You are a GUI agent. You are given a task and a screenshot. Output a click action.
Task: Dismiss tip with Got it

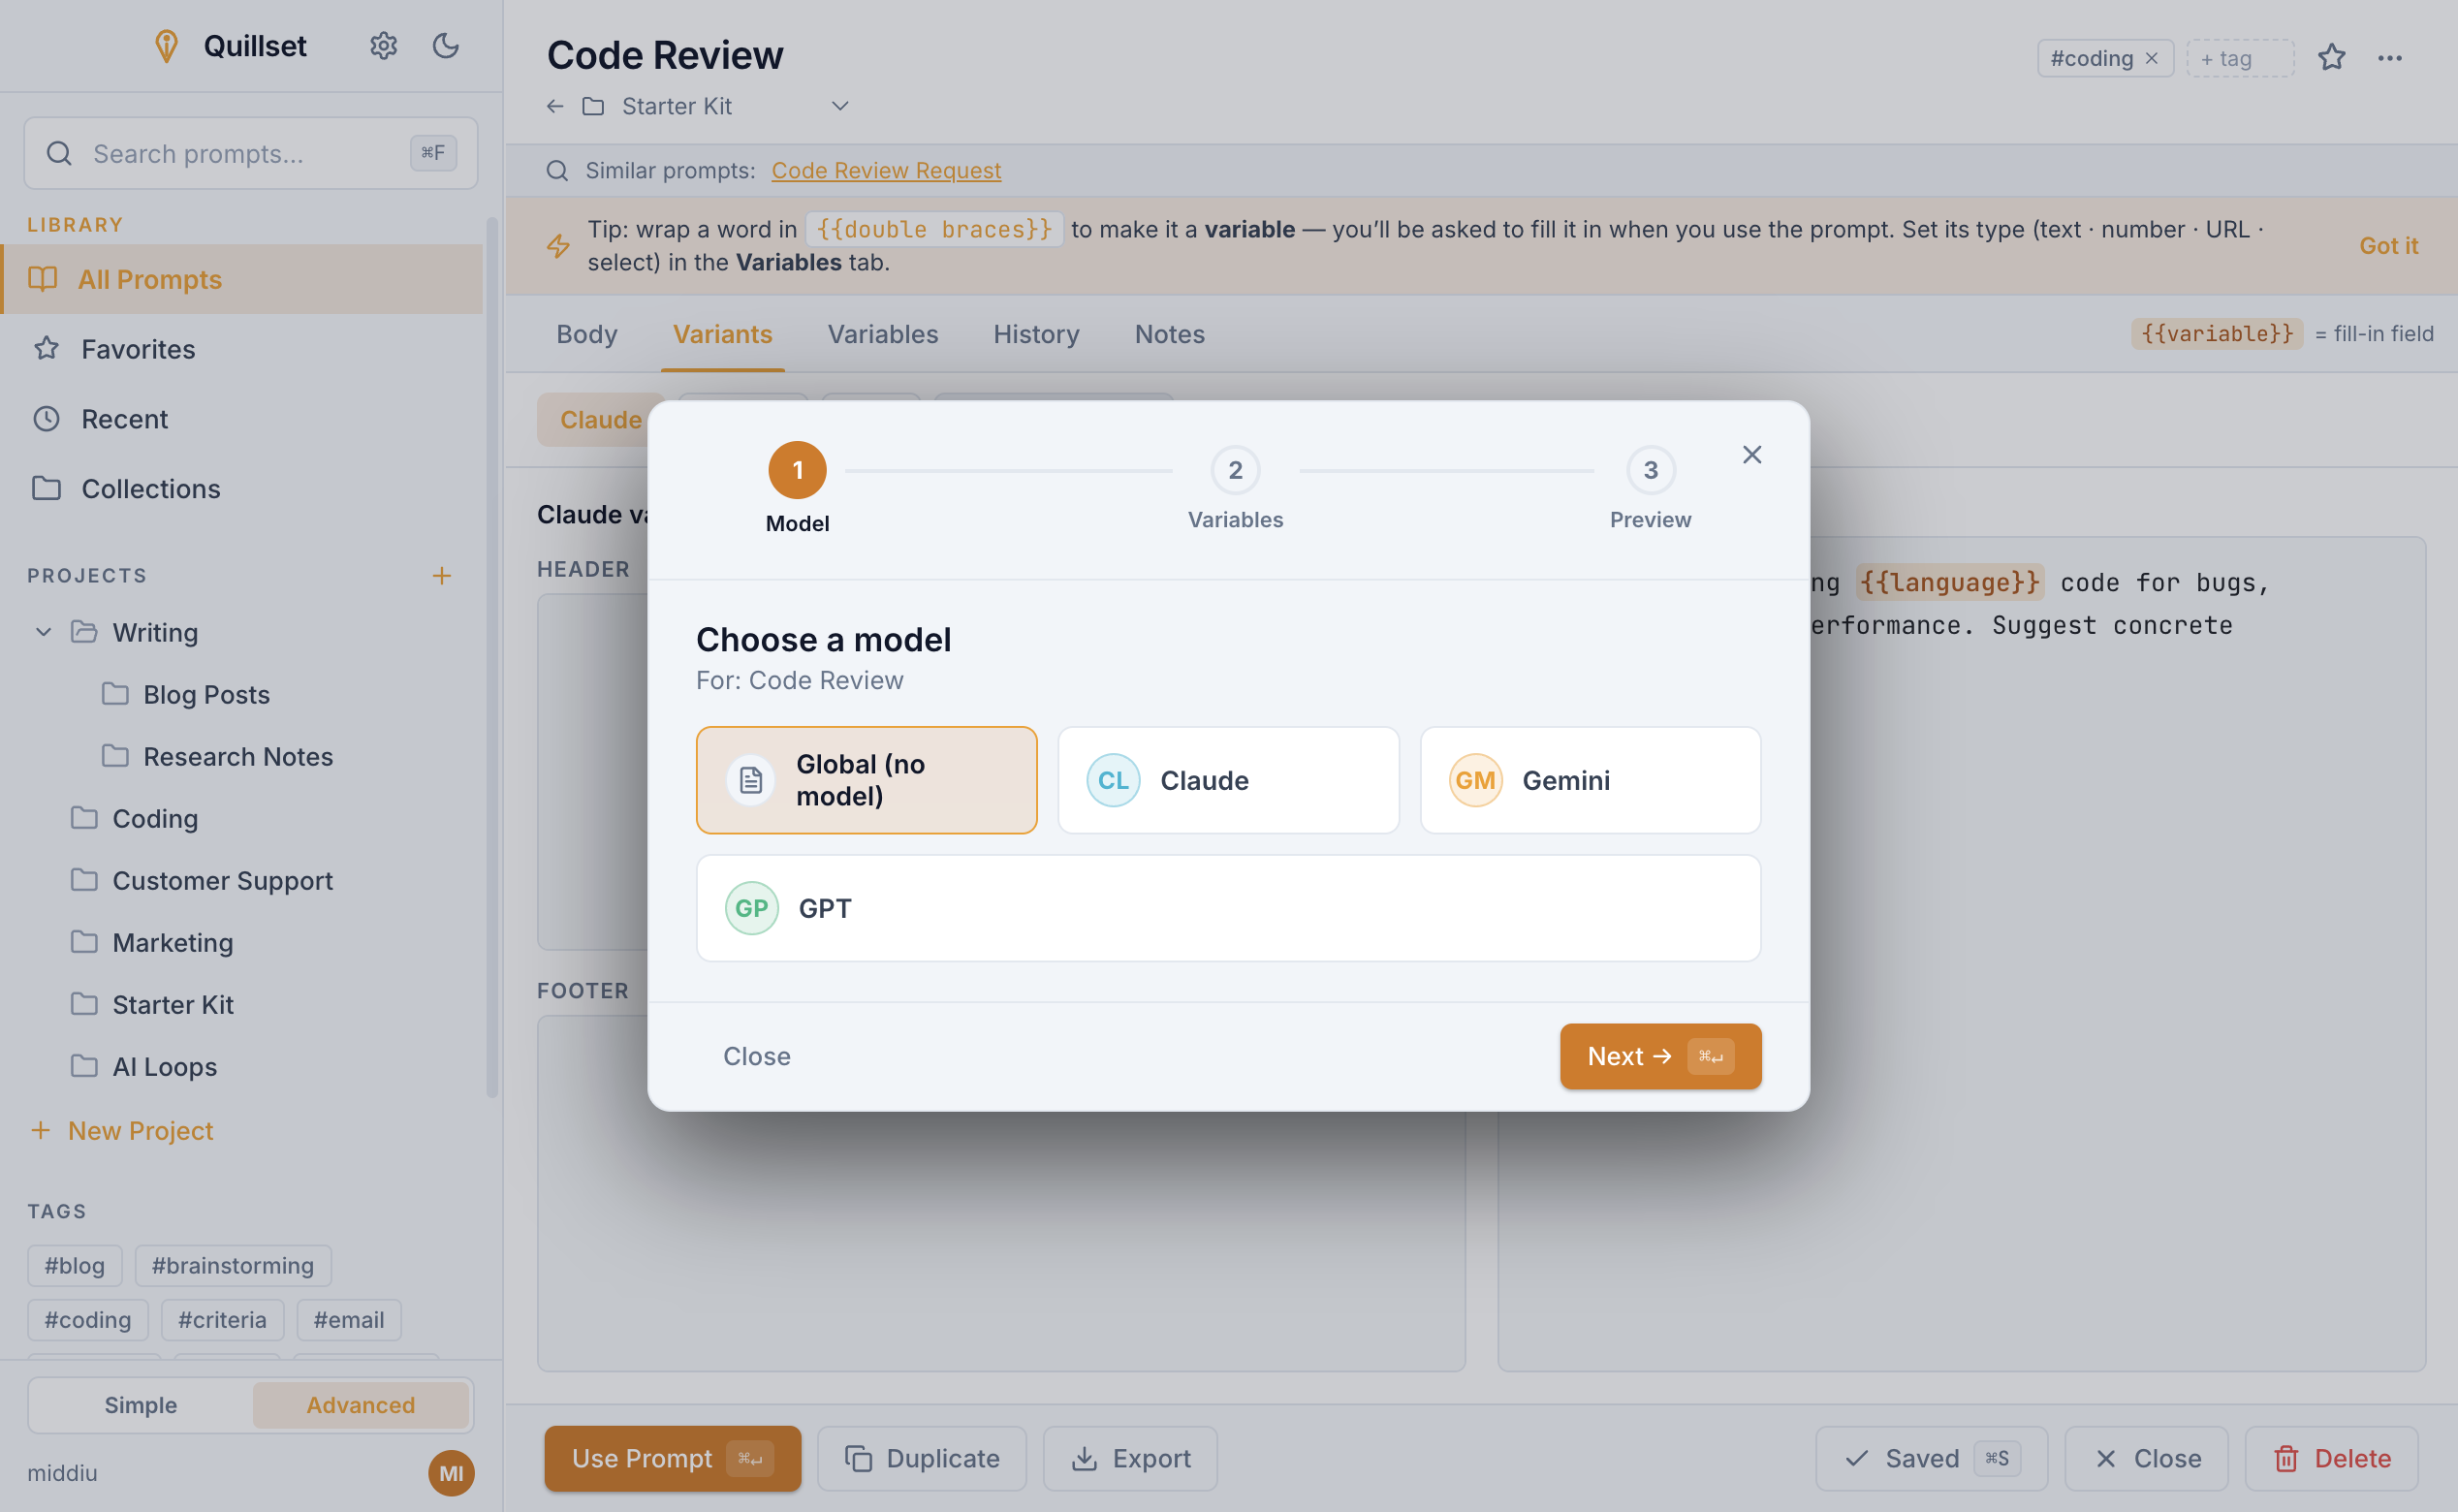[x=2388, y=246]
